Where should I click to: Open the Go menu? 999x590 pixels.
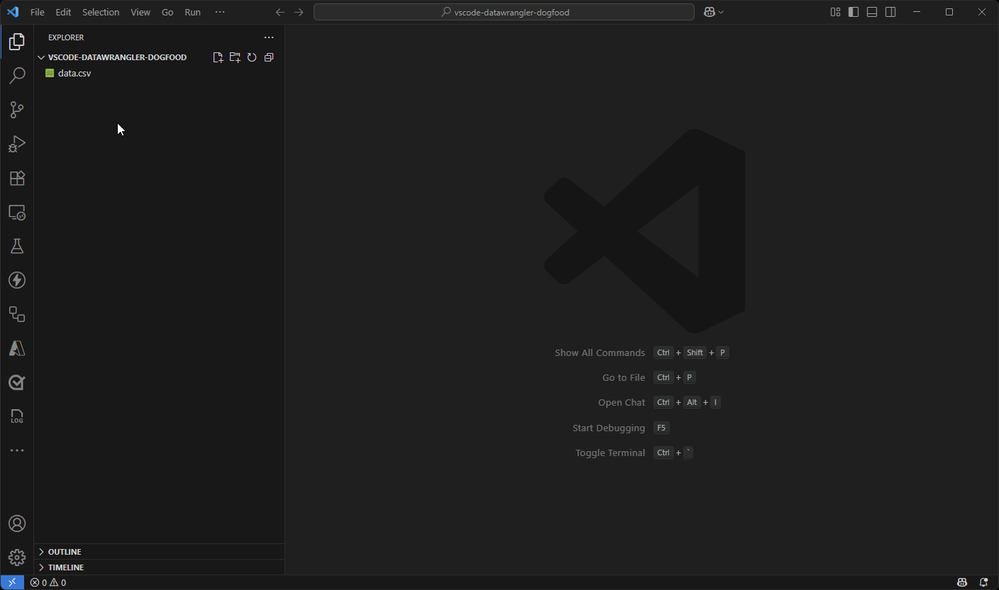pos(168,12)
